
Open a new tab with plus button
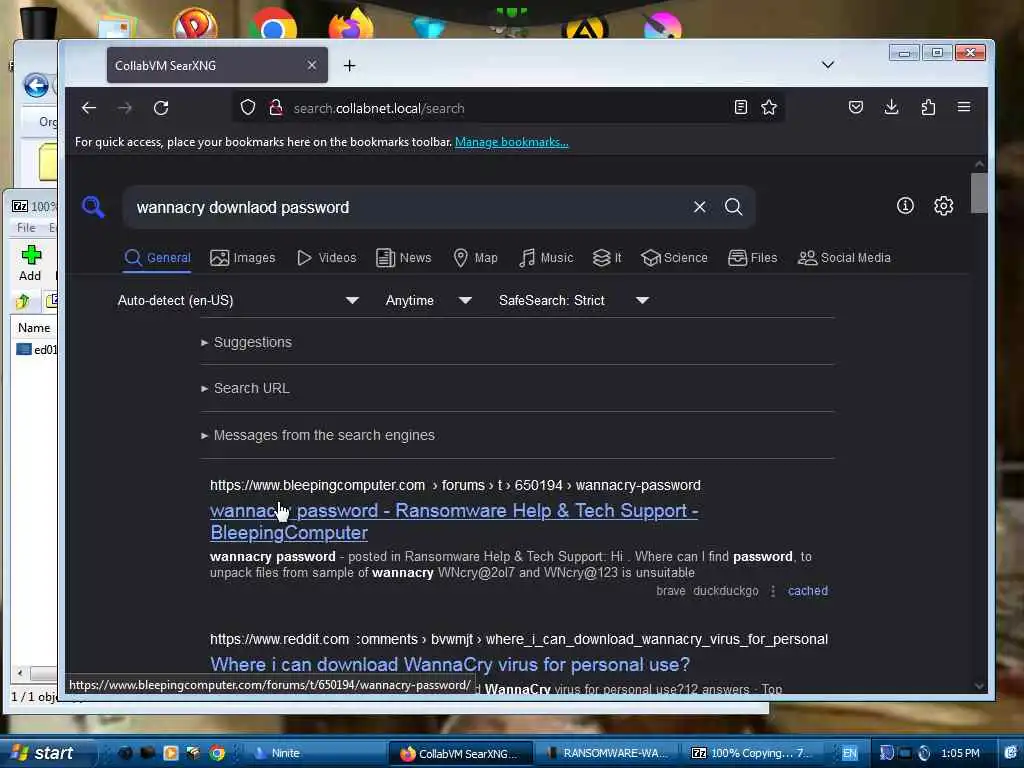(349, 65)
